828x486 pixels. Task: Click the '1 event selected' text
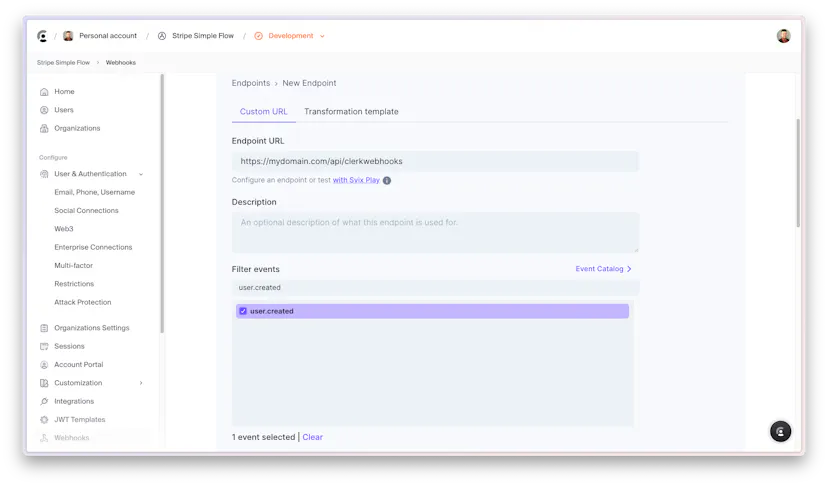[x=264, y=437]
